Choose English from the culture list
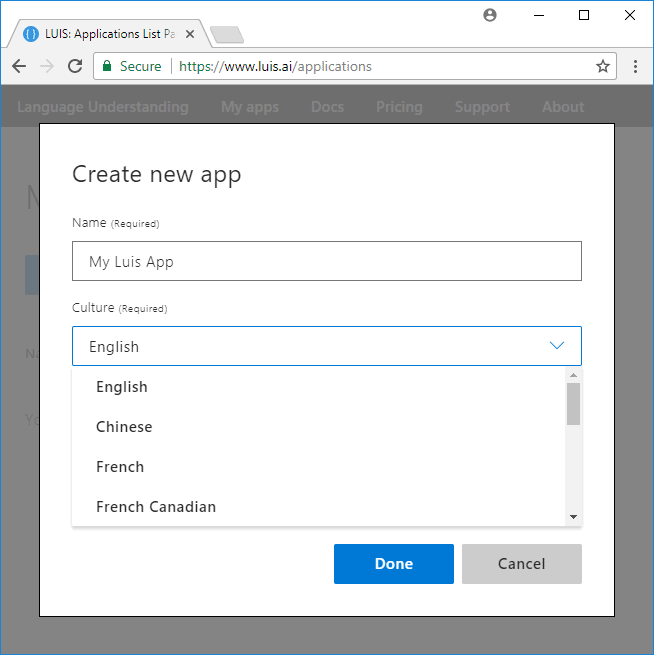This screenshot has width=654, height=655. [319, 387]
